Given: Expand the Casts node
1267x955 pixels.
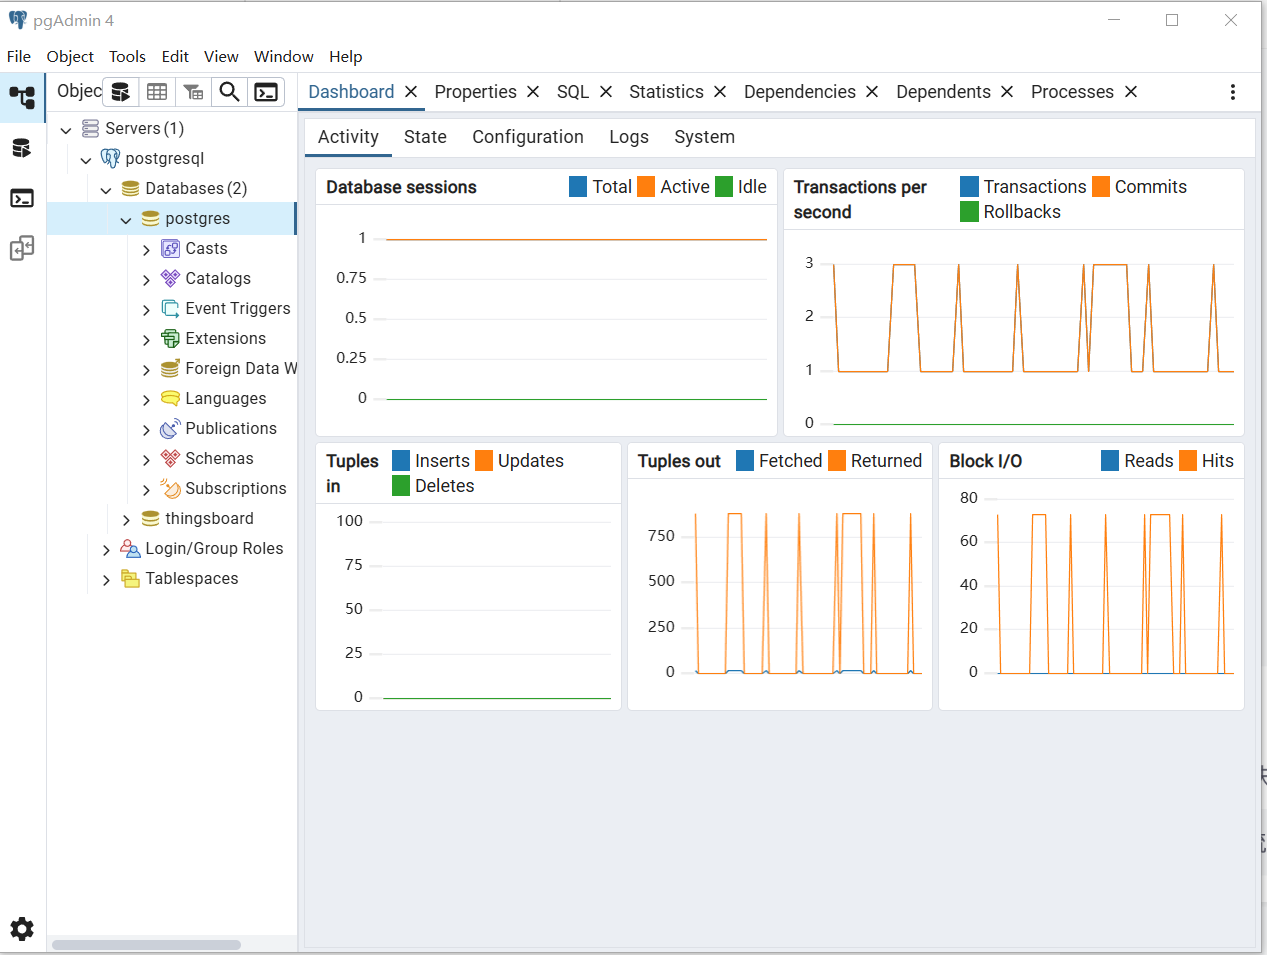Looking at the screenshot, I should pyautogui.click(x=146, y=250).
